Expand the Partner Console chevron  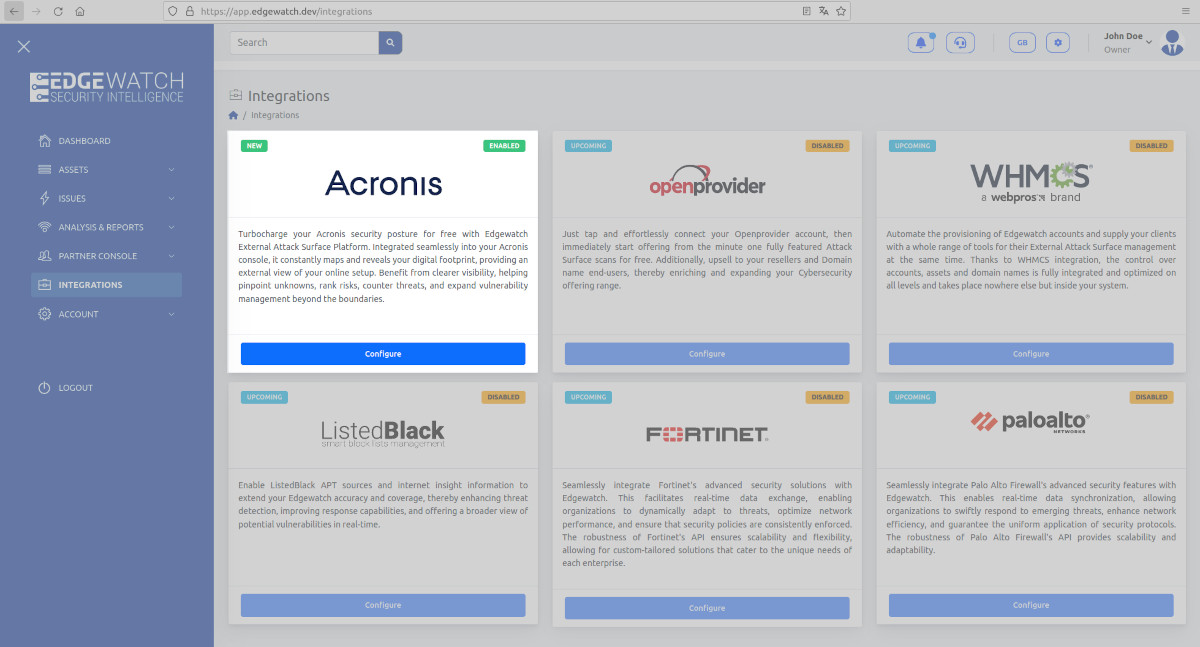[171, 256]
